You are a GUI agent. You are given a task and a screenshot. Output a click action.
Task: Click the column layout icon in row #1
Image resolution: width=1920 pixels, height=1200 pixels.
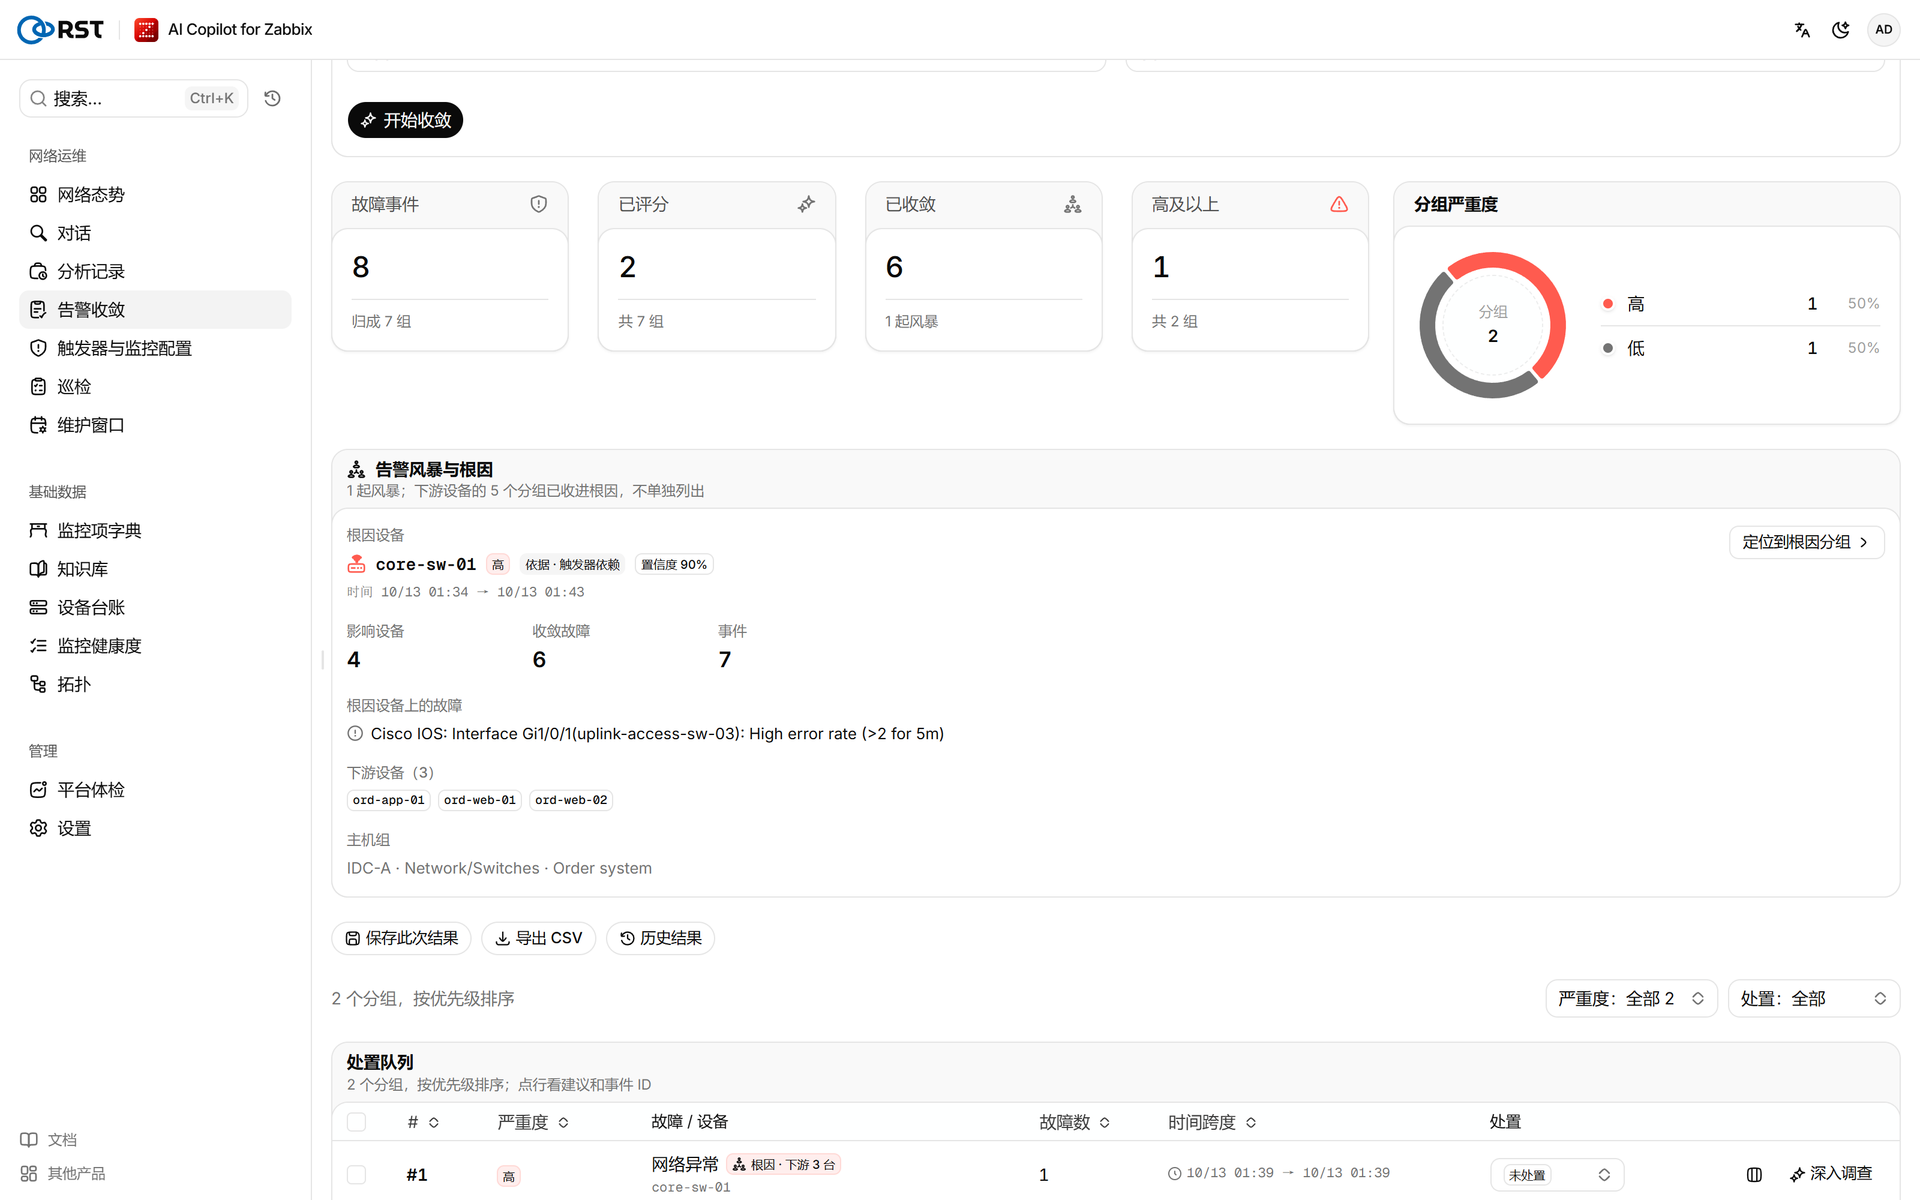click(1754, 1174)
